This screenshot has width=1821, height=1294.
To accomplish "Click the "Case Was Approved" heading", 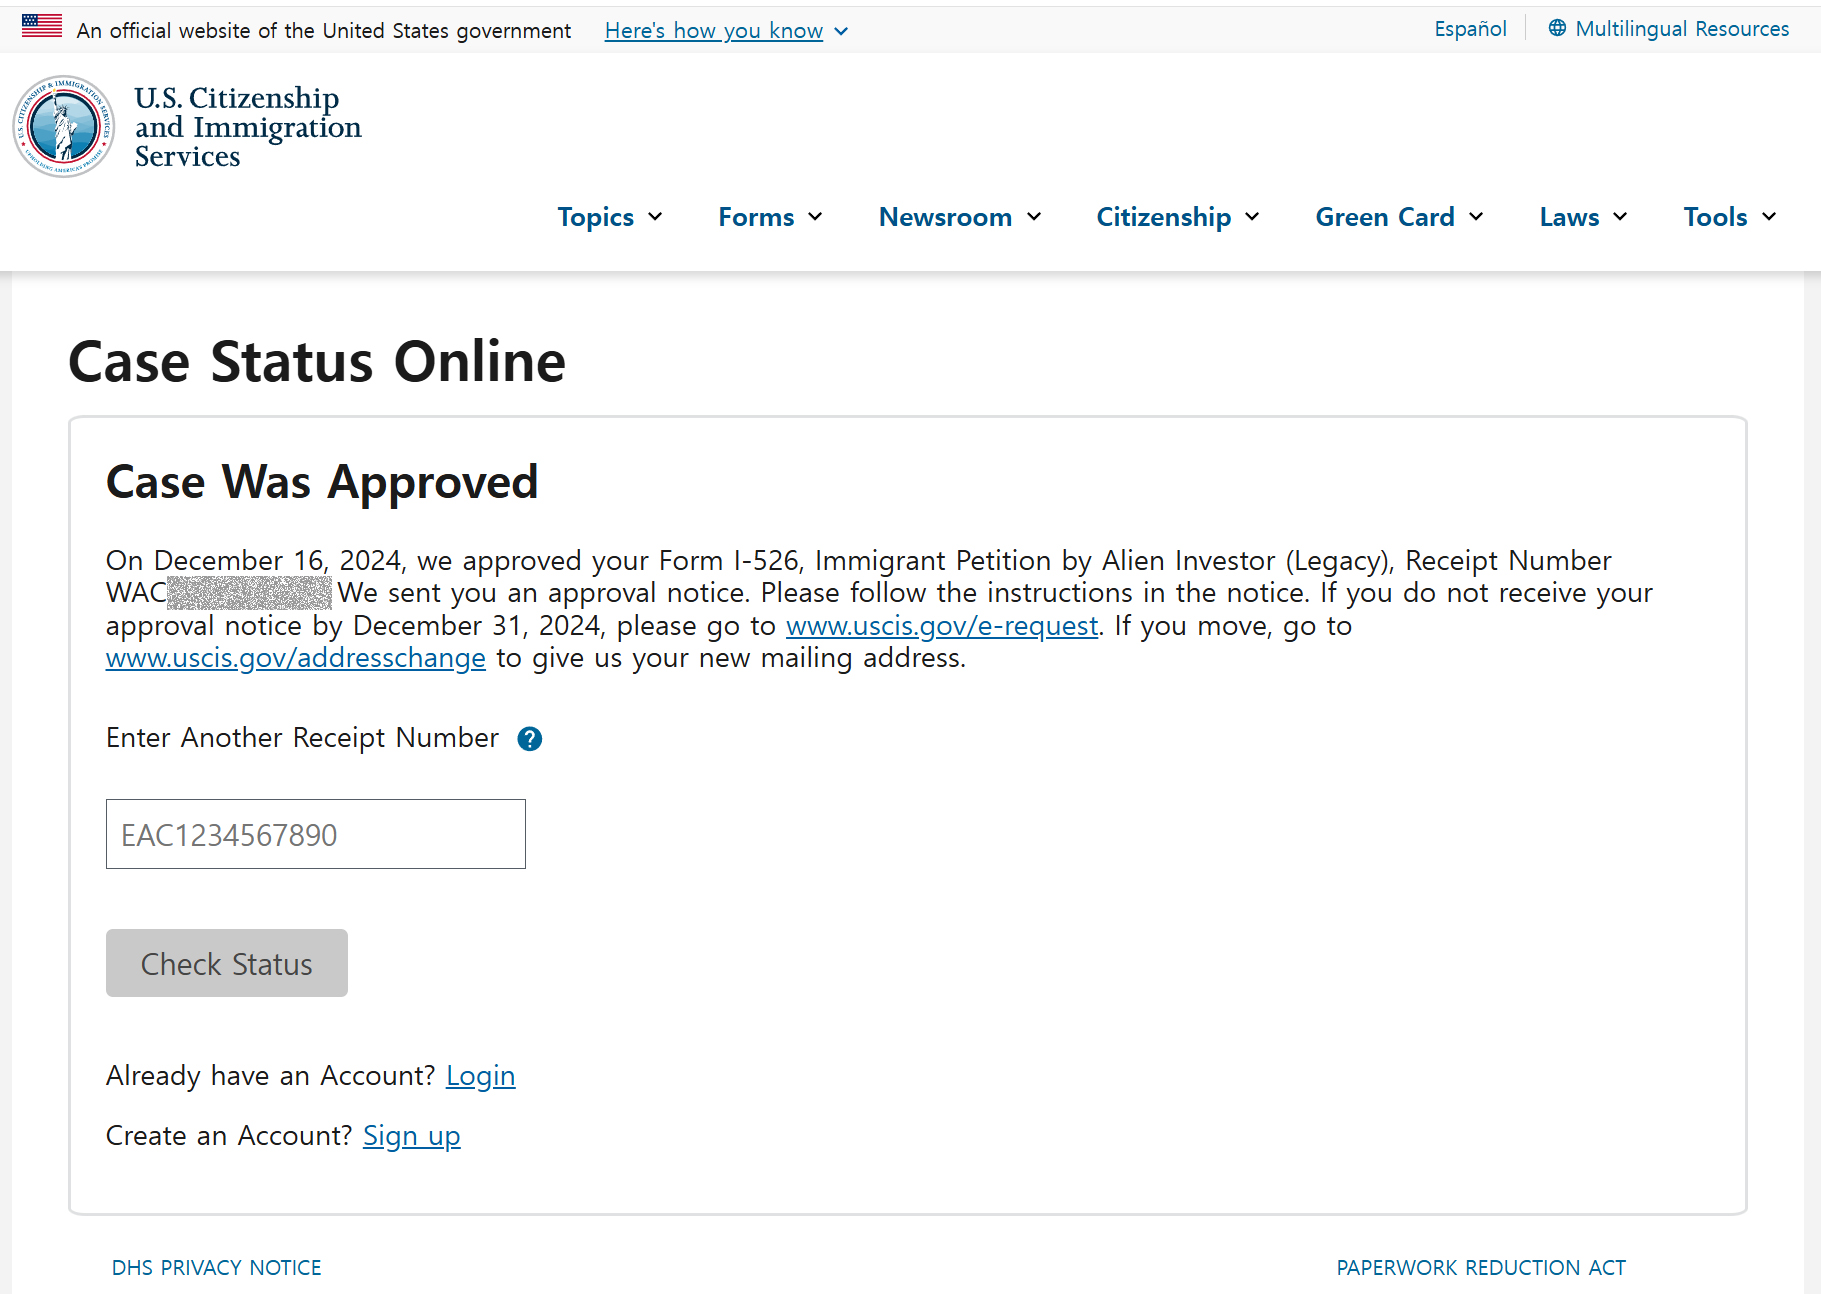I will coord(322,483).
